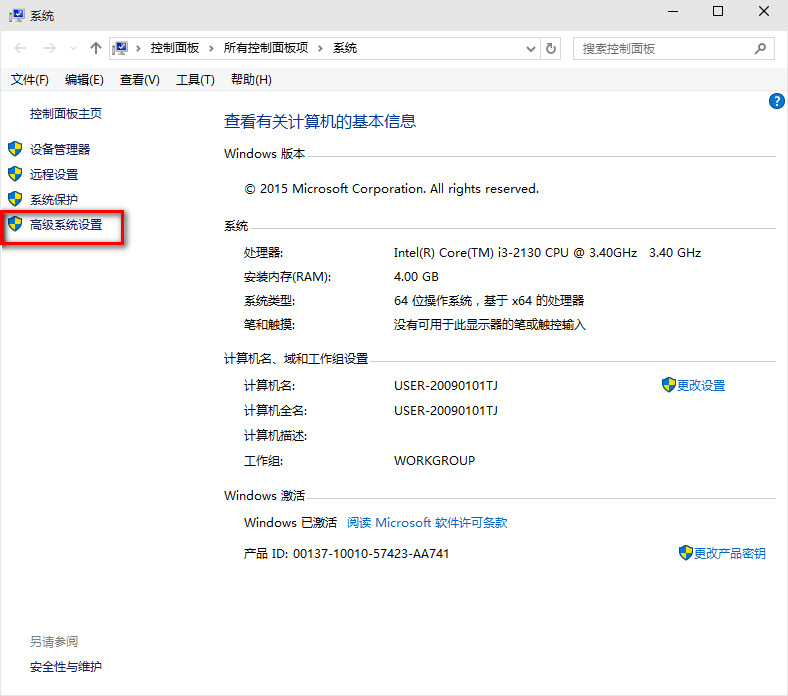The width and height of the screenshot is (788, 696).
Task: Open 系统保护 link
Action: [x=54, y=200]
